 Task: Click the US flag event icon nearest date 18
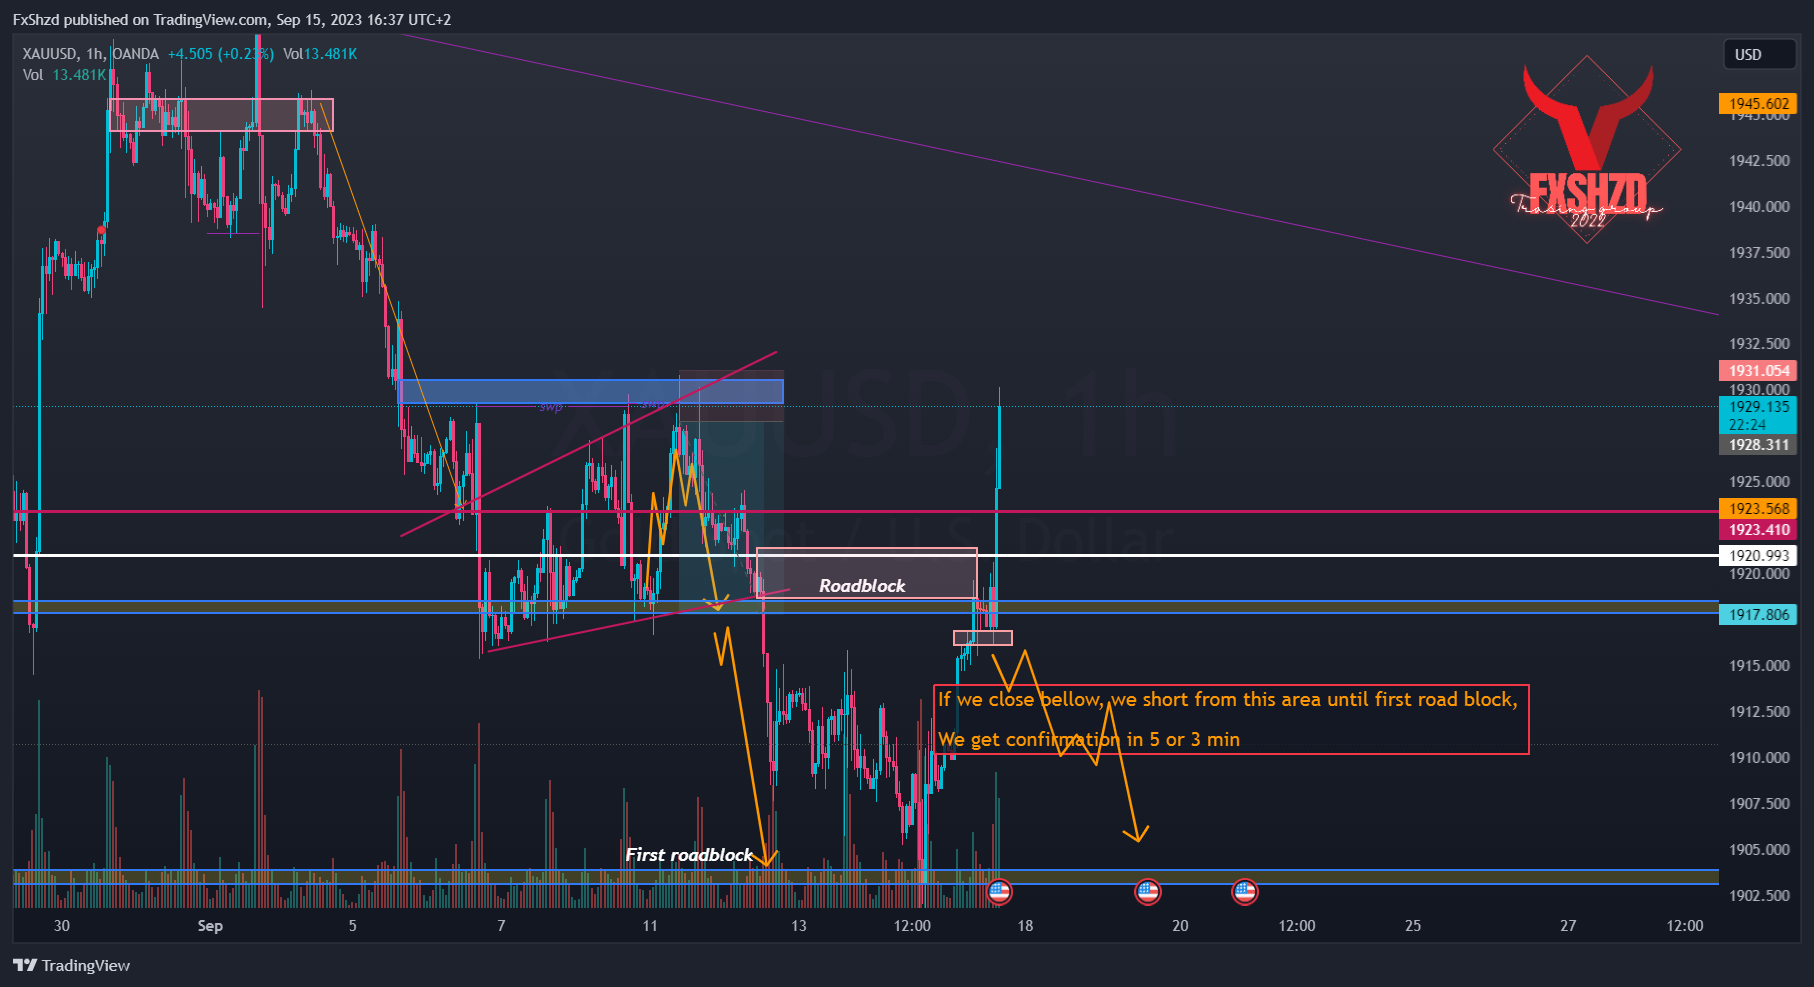pyautogui.click(x=999, y=892)
